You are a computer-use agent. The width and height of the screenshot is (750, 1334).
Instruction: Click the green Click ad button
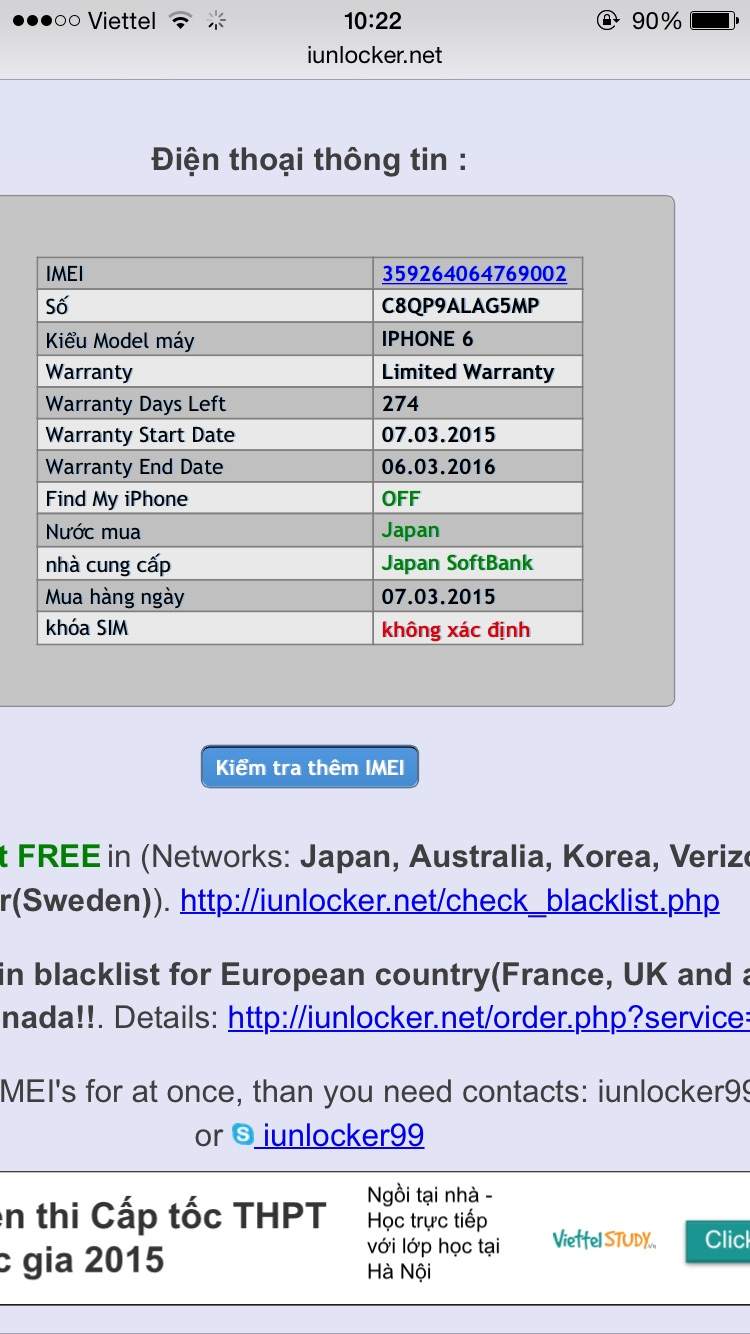(718, 1240)
